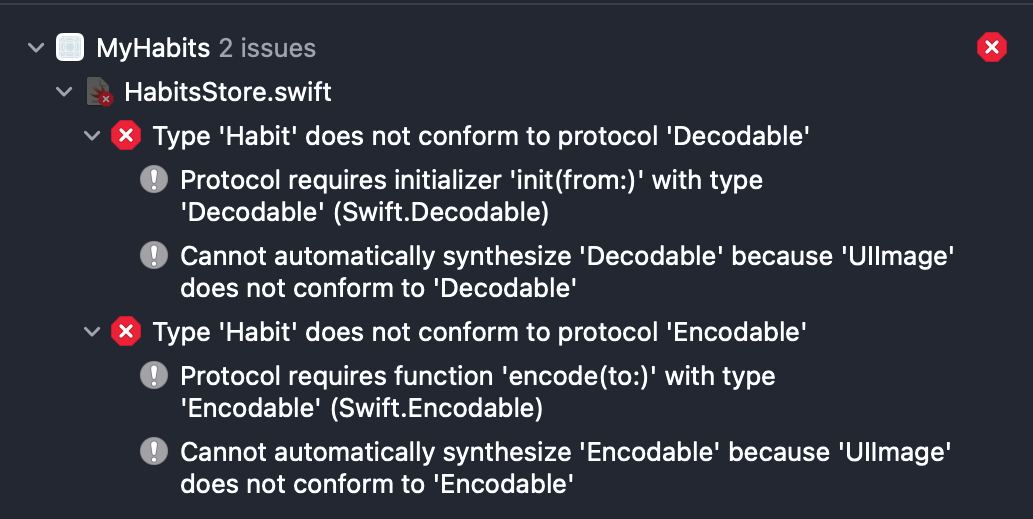Click the note icon for init(from:) requirement
This screenshot has height=519, width=1033.
point(154,179)
